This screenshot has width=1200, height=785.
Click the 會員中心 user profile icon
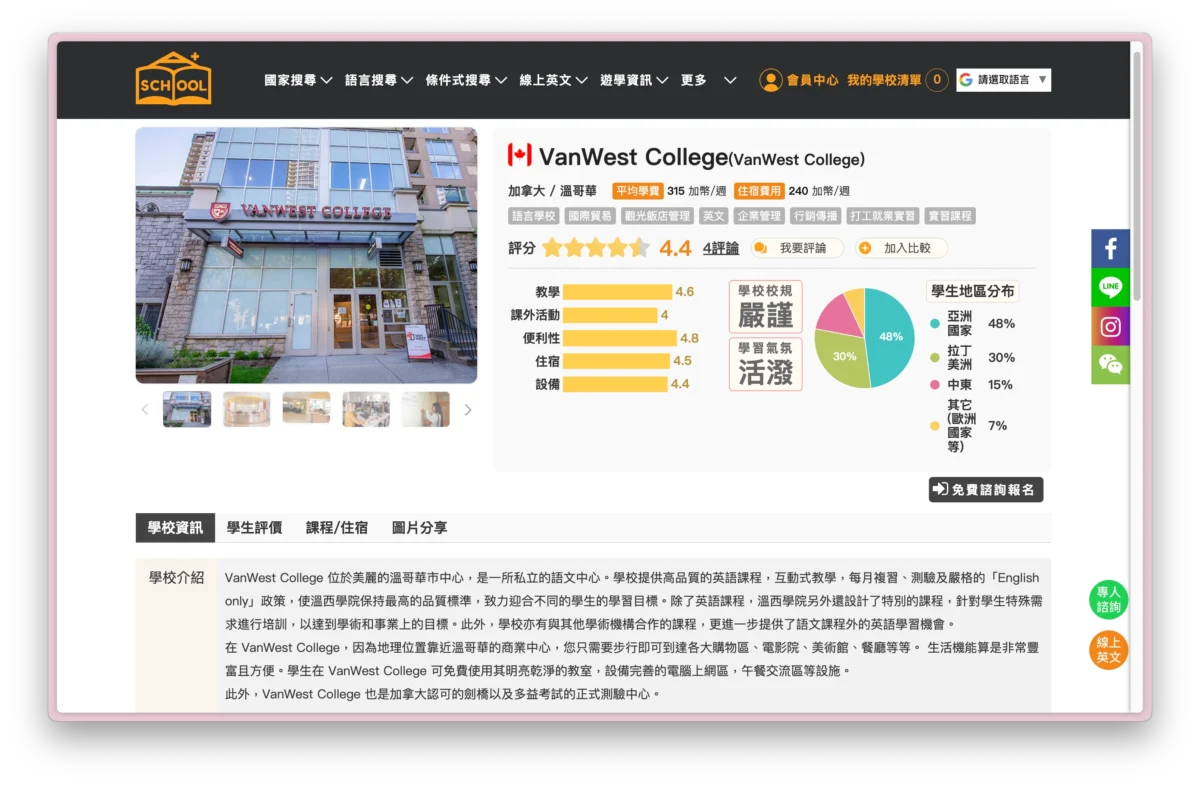click(x=770, y=80)
